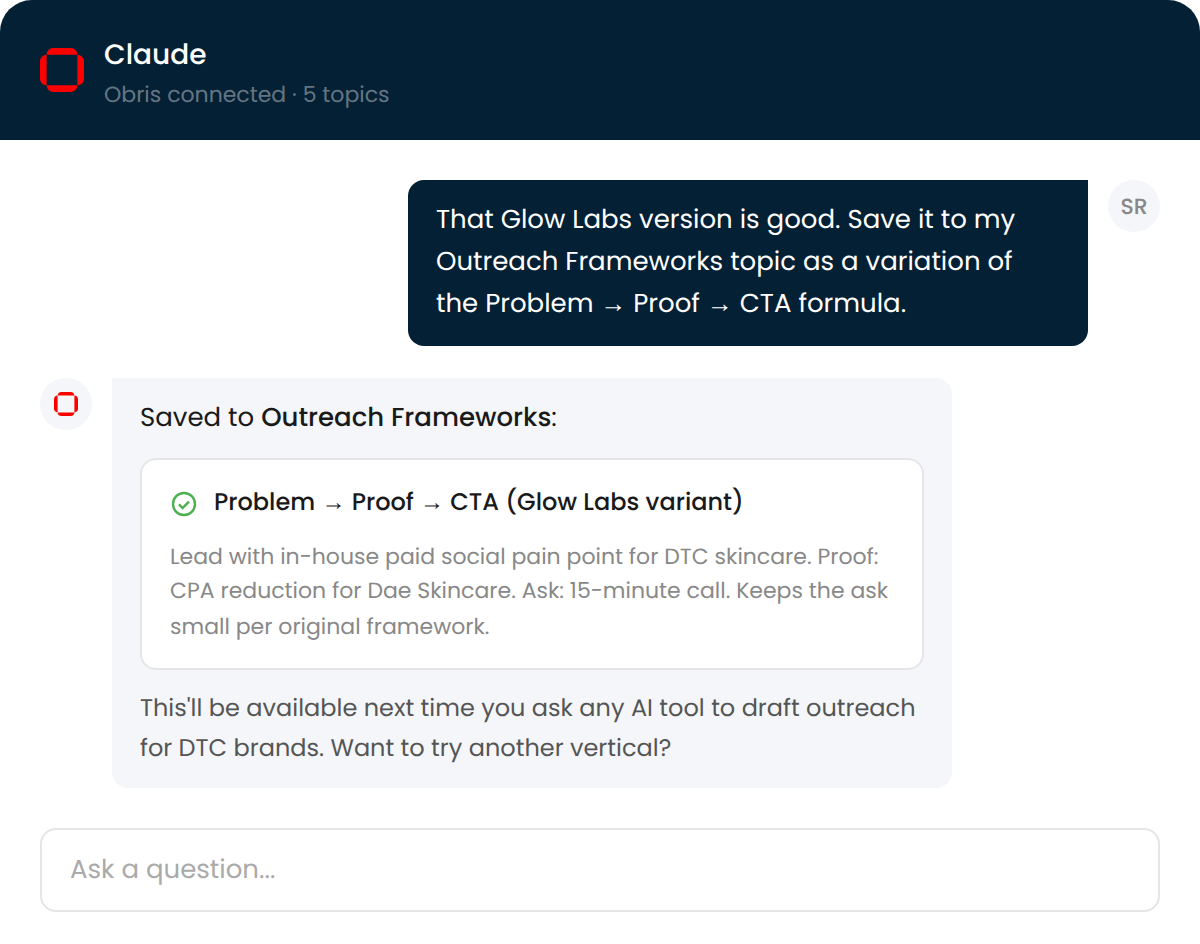The width and height of the screenshot is (1200, 944).
Task: Click the "Claude" title in header
Action: coord(155,54)
